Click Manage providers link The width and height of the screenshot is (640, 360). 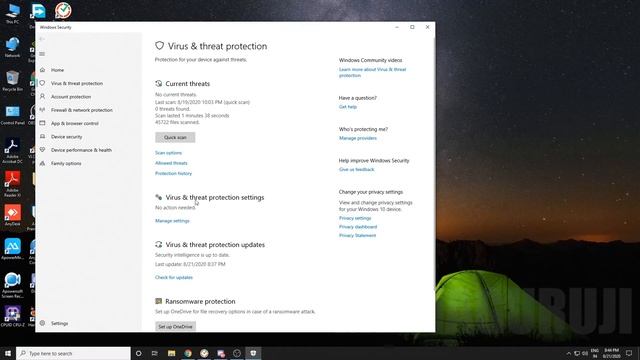coord(358,138)
